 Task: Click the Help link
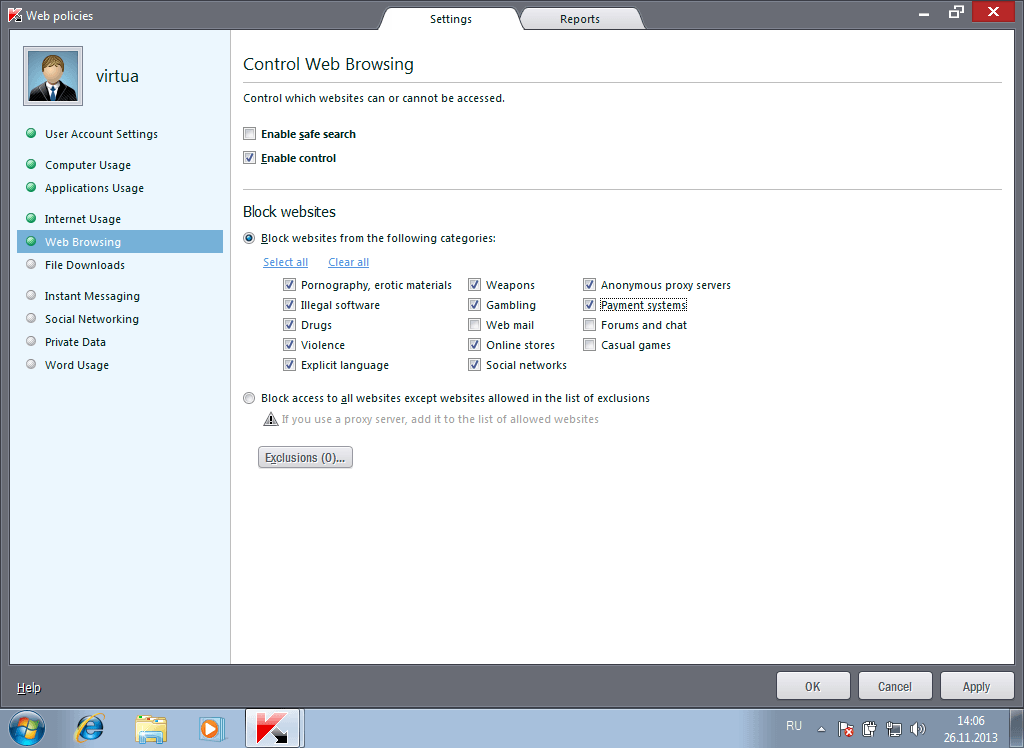[x=29, y=687]
